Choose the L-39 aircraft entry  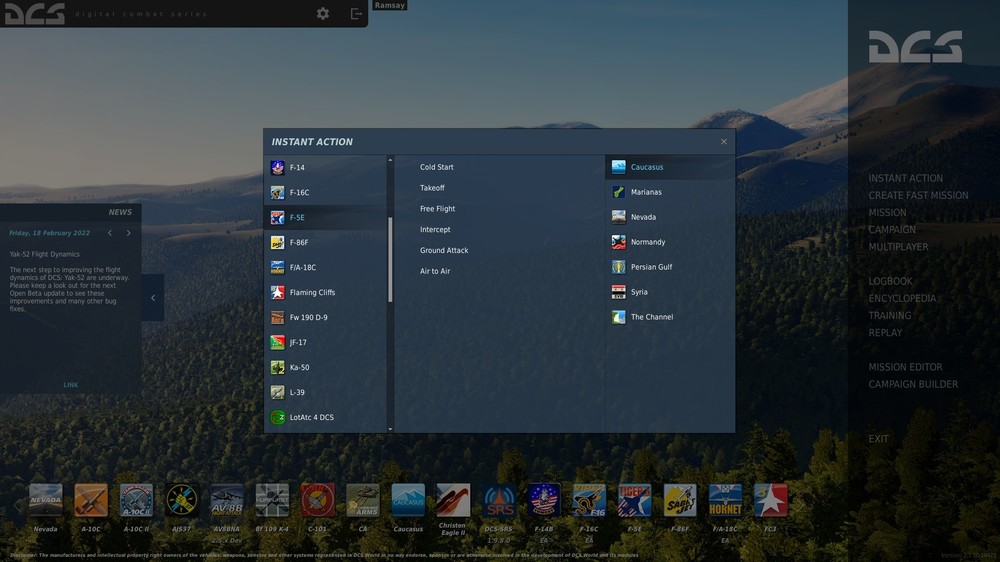[325, 392]
